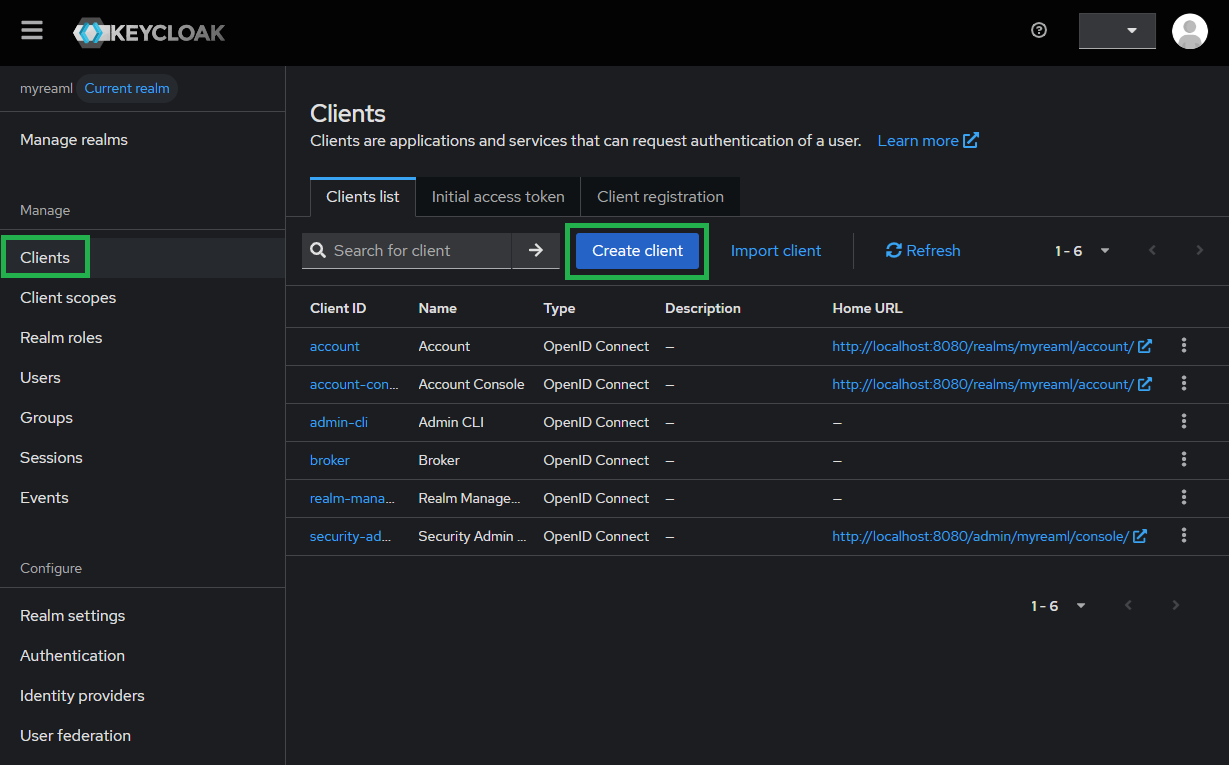Open the Import client link
Screen dimensions: 1229x765
[776, 251]
